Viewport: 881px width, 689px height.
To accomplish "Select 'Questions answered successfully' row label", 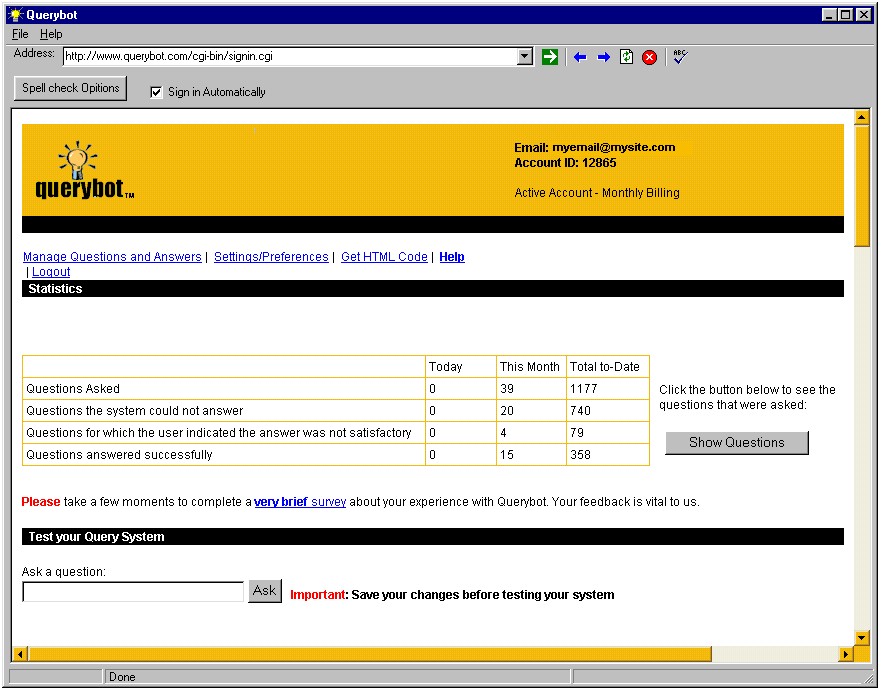I will (119, 455).
